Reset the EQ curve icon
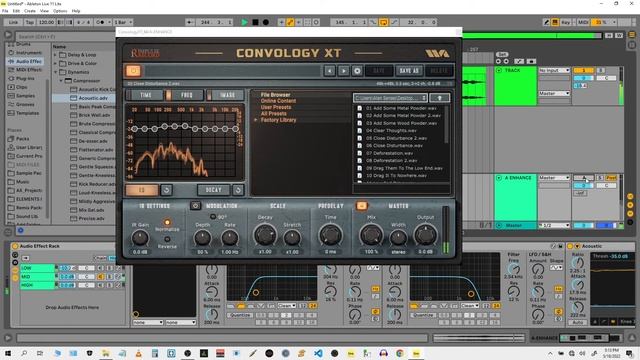Image resolution: width=640 pixels, height=360 pixels. tap(166, 190)
